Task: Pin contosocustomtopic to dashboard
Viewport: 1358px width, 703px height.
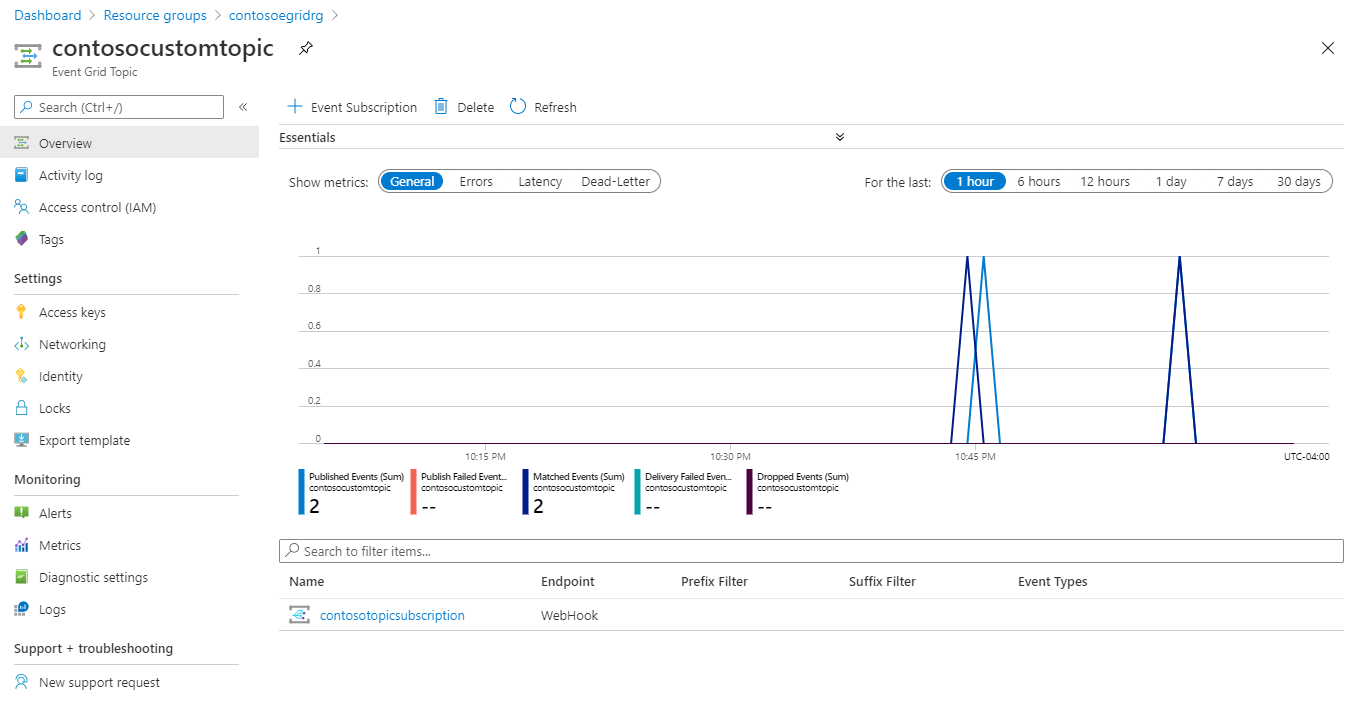Action: [x=305, y=47]
